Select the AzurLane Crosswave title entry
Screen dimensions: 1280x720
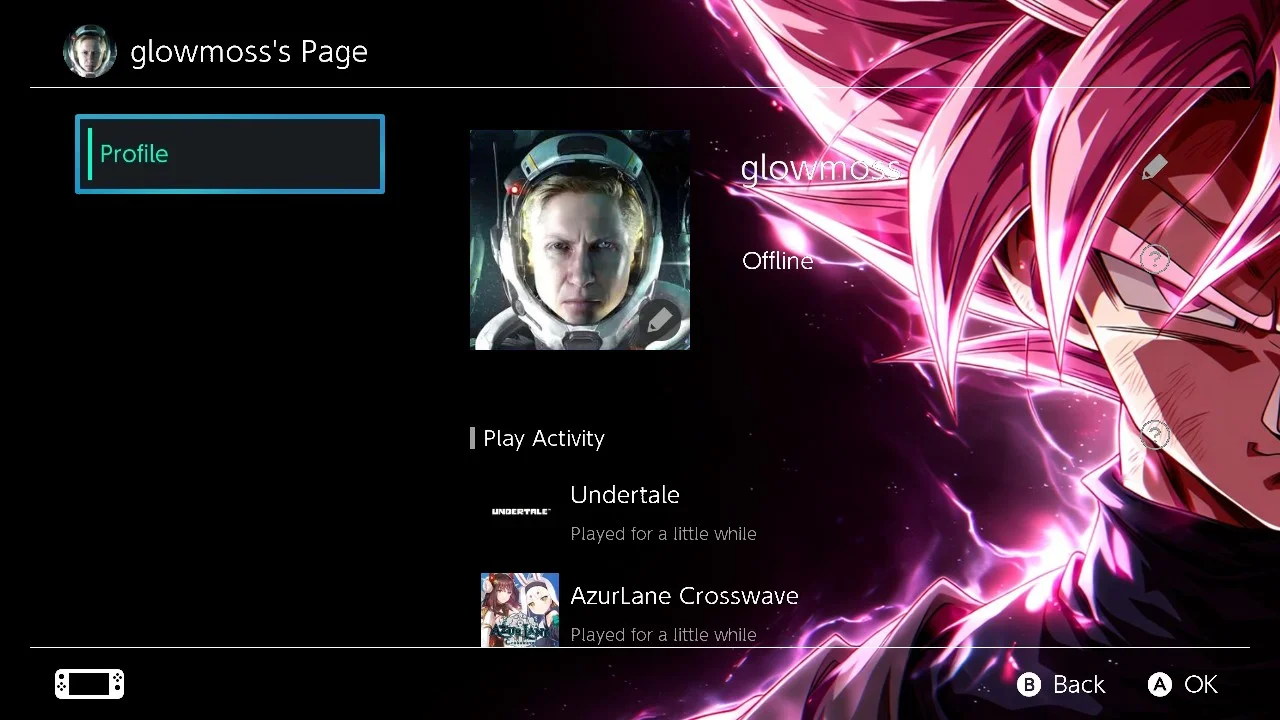point(684,596)
